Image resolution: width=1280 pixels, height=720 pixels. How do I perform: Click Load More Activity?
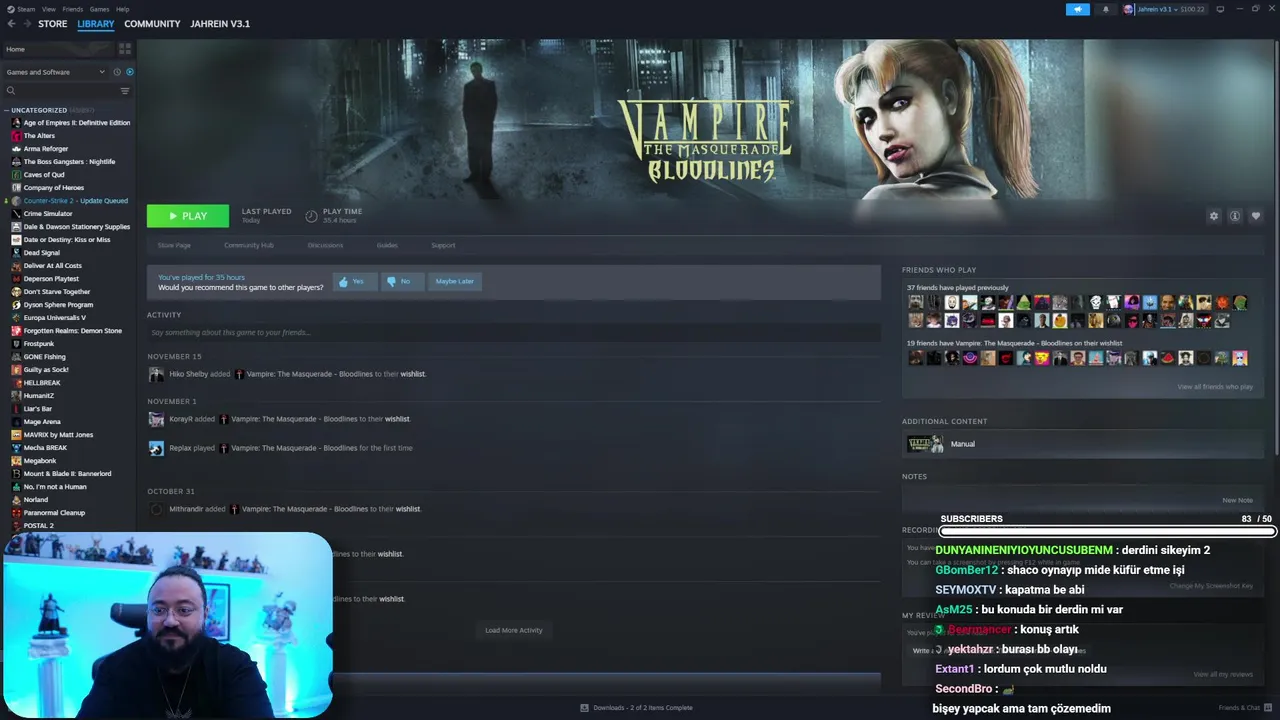coord(514,630)
